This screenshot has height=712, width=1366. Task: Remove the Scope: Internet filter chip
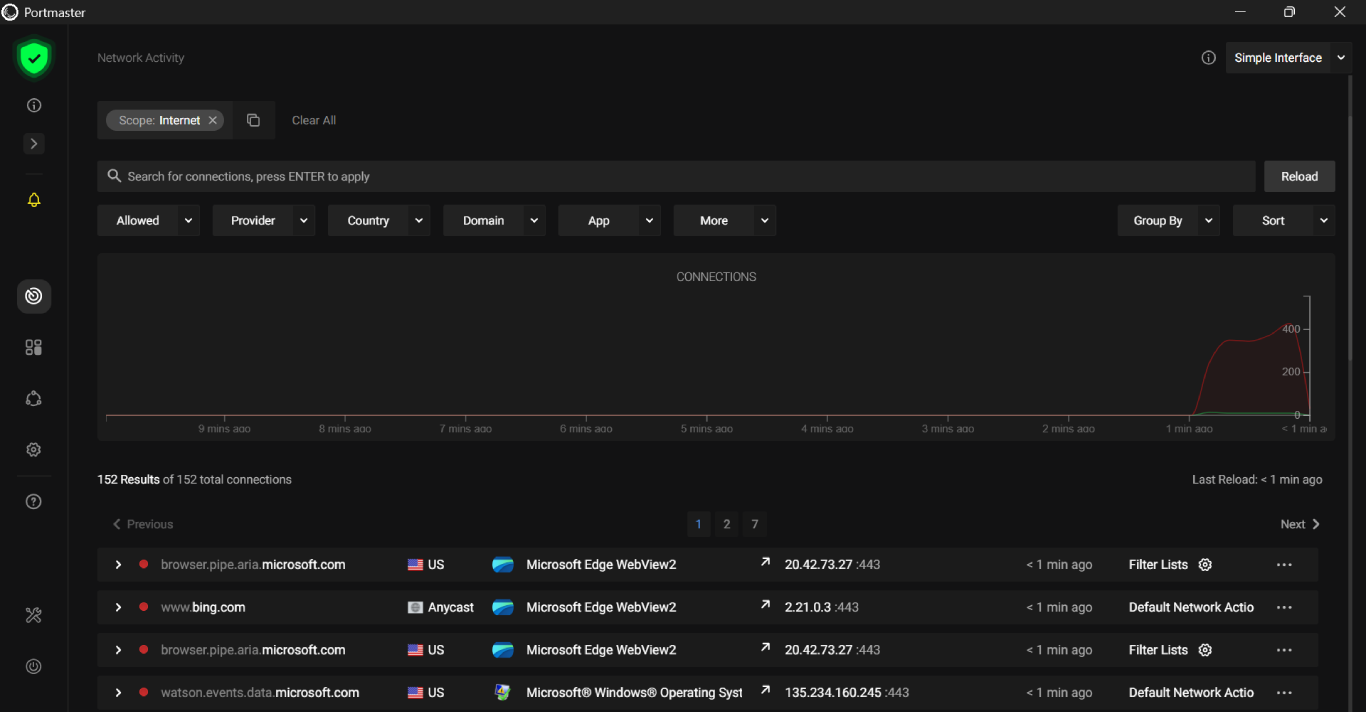click(213, 120)
